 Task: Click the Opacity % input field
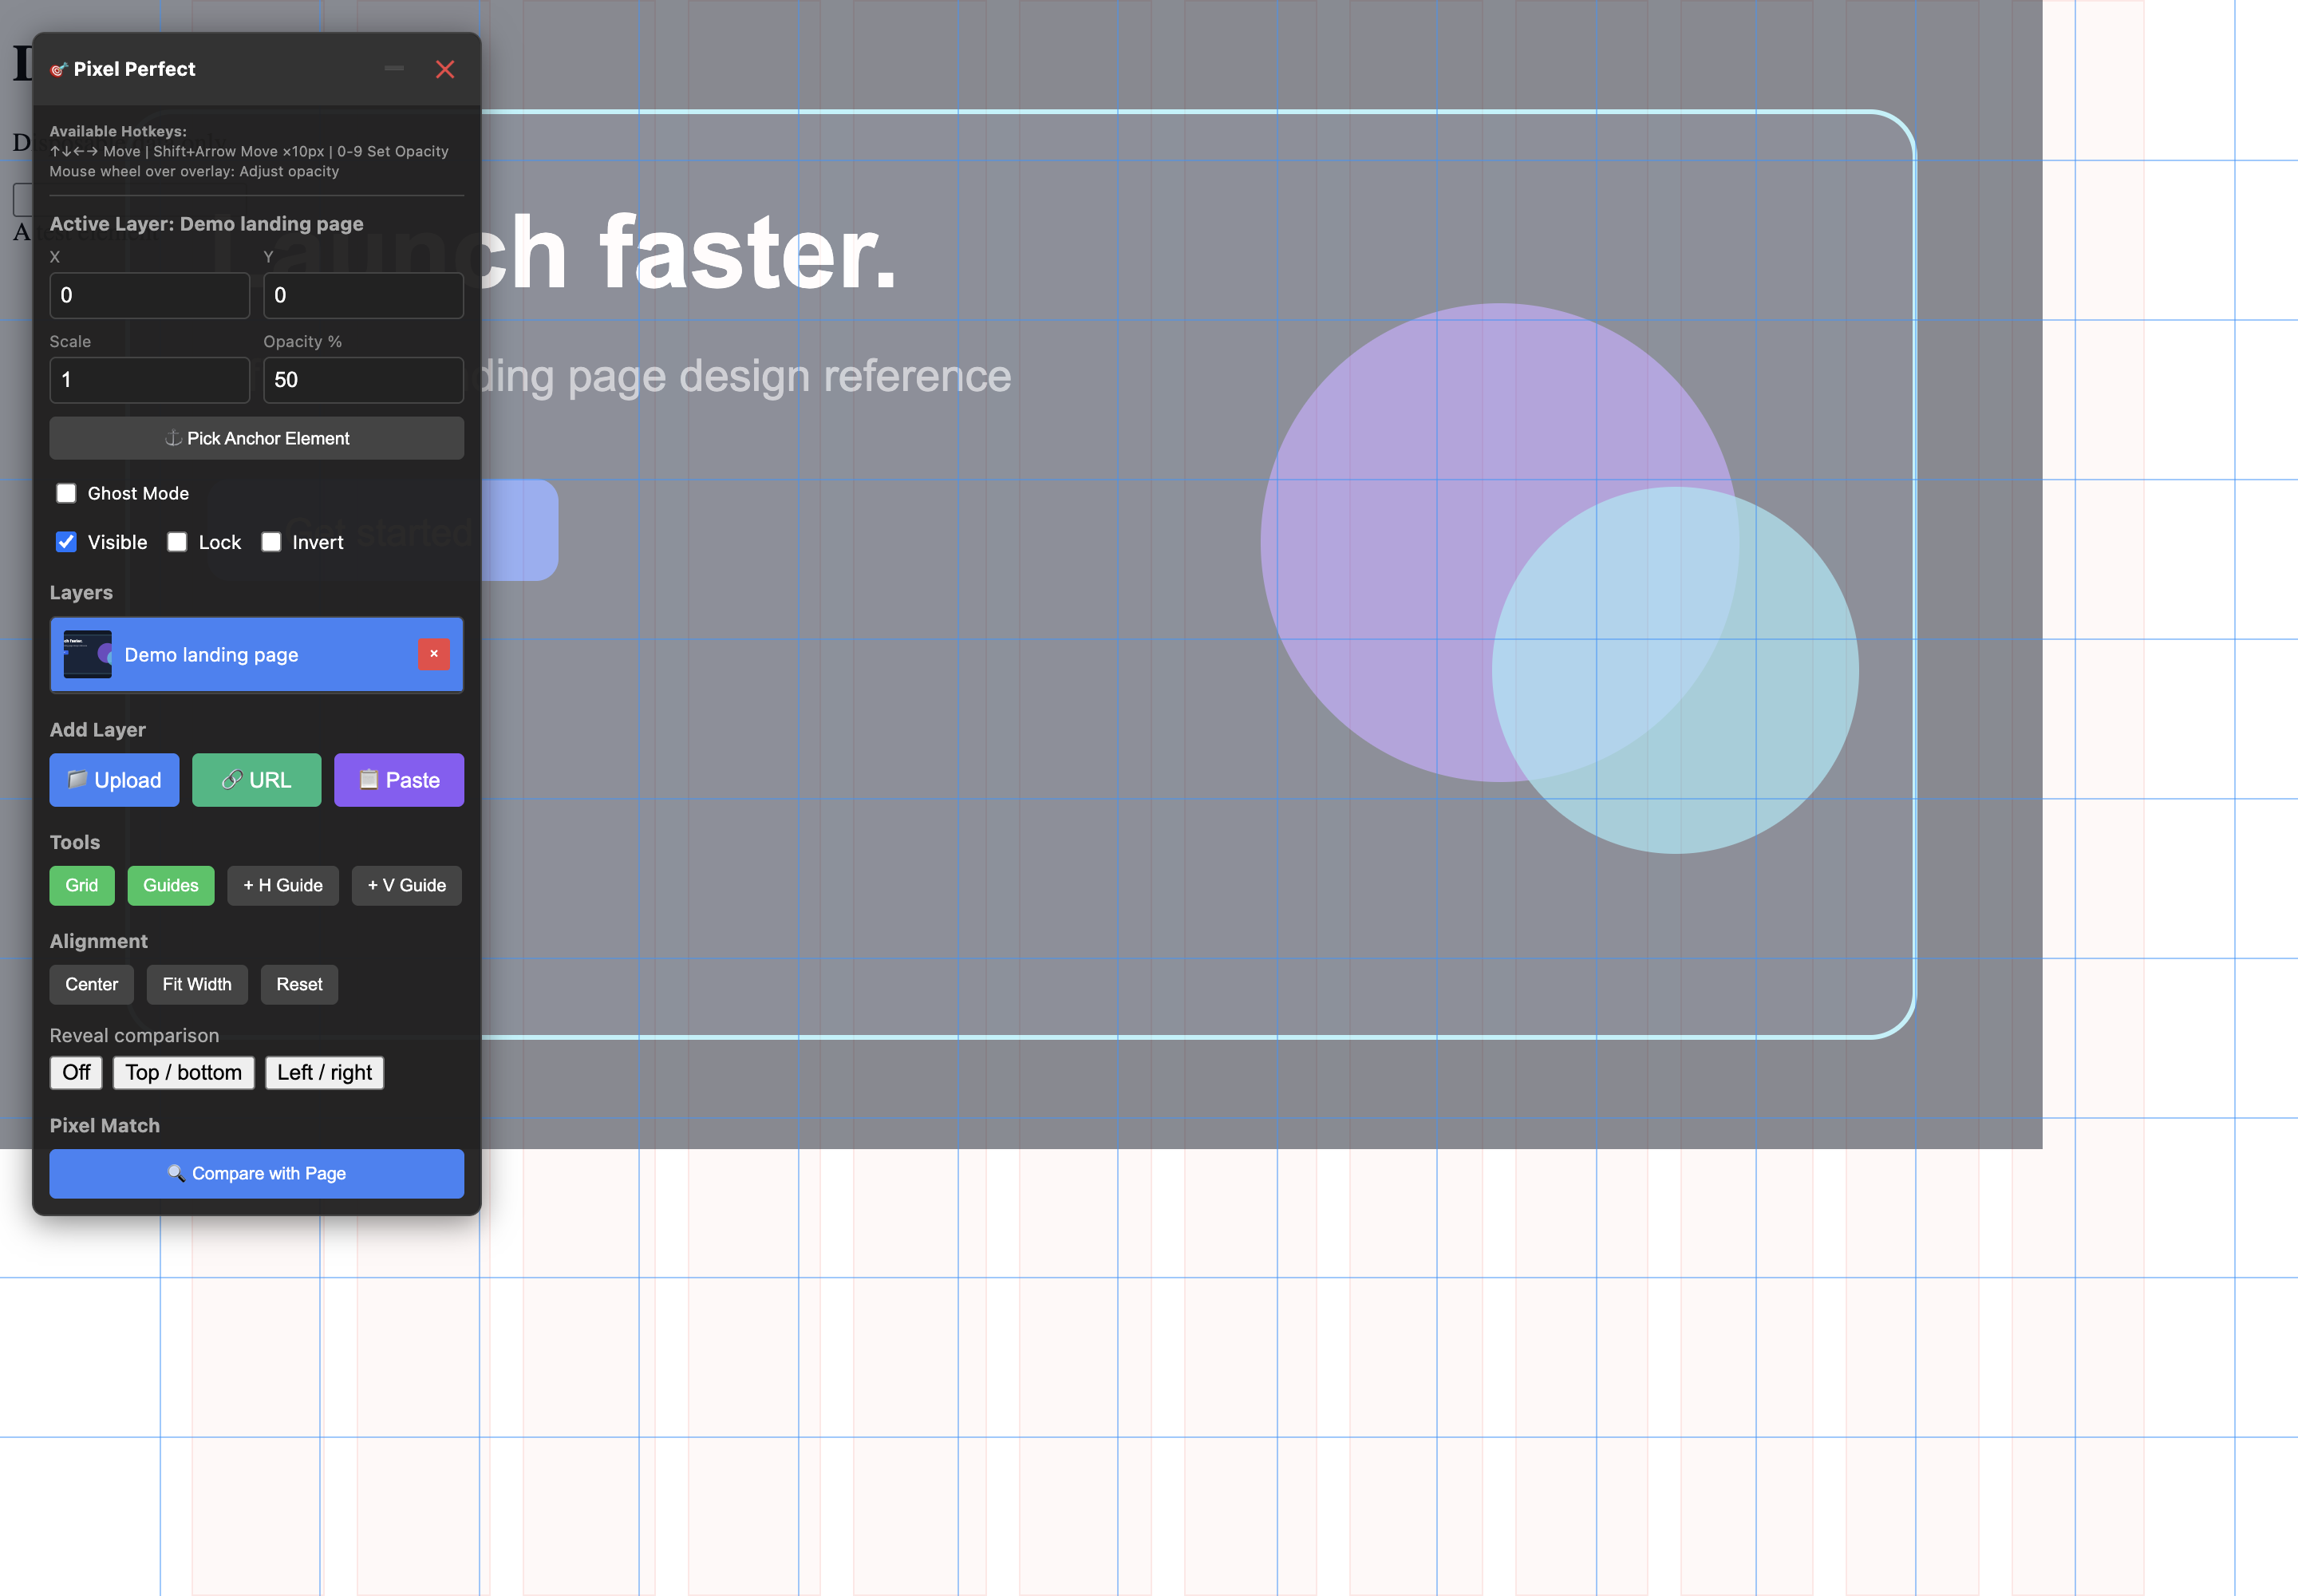[363, 380]
